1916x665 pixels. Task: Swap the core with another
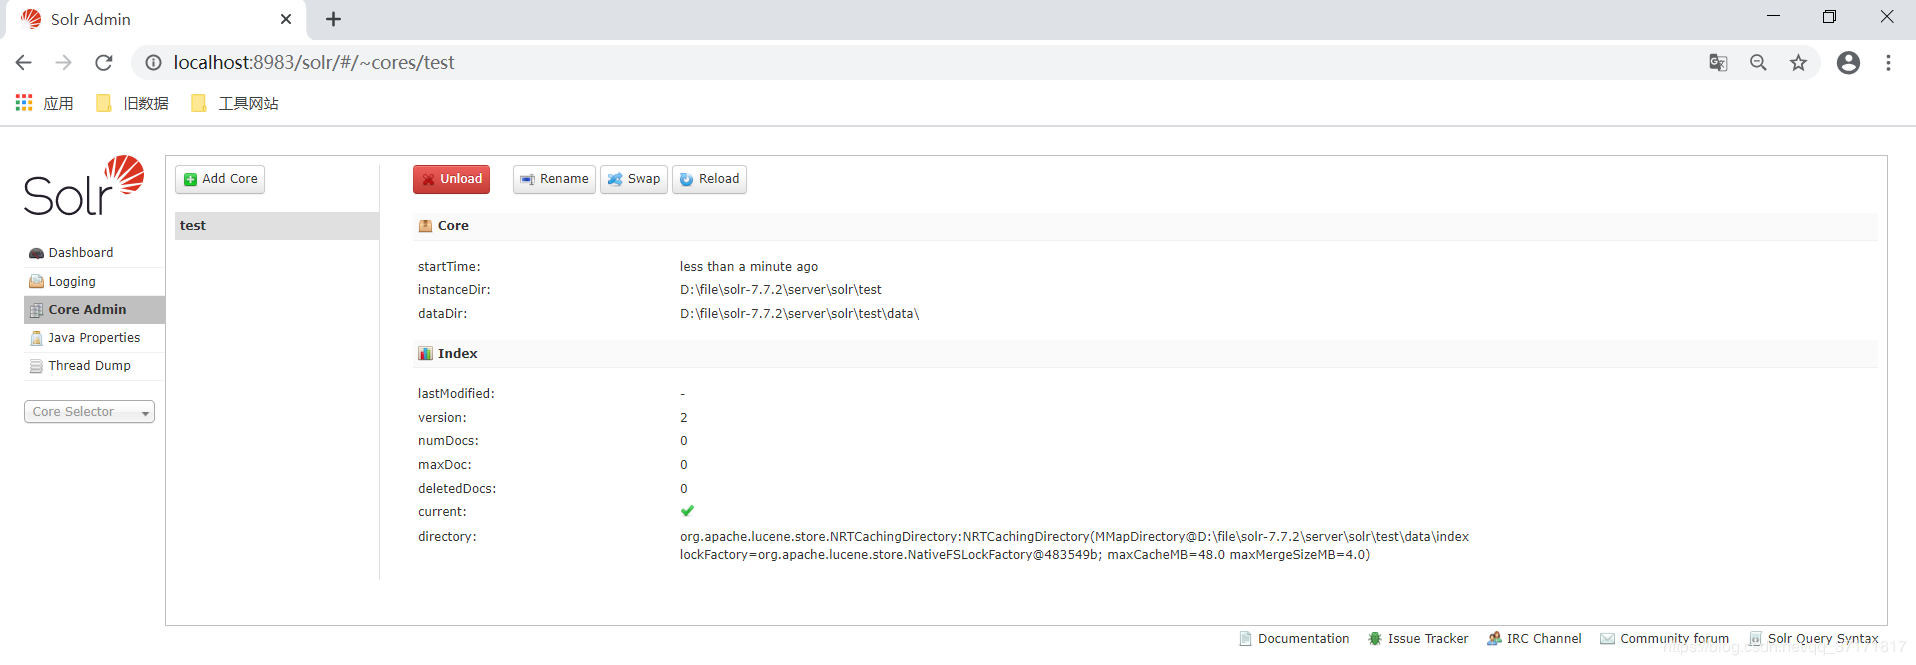[x=634, y=179]
